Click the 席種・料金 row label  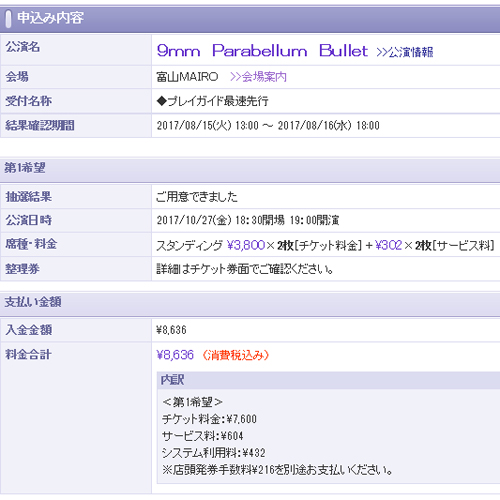tap(31, 244)
